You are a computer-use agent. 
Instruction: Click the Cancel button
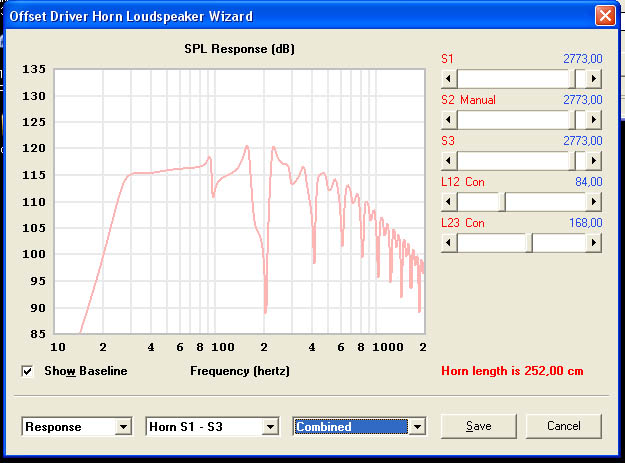click(x=564, y=426)
